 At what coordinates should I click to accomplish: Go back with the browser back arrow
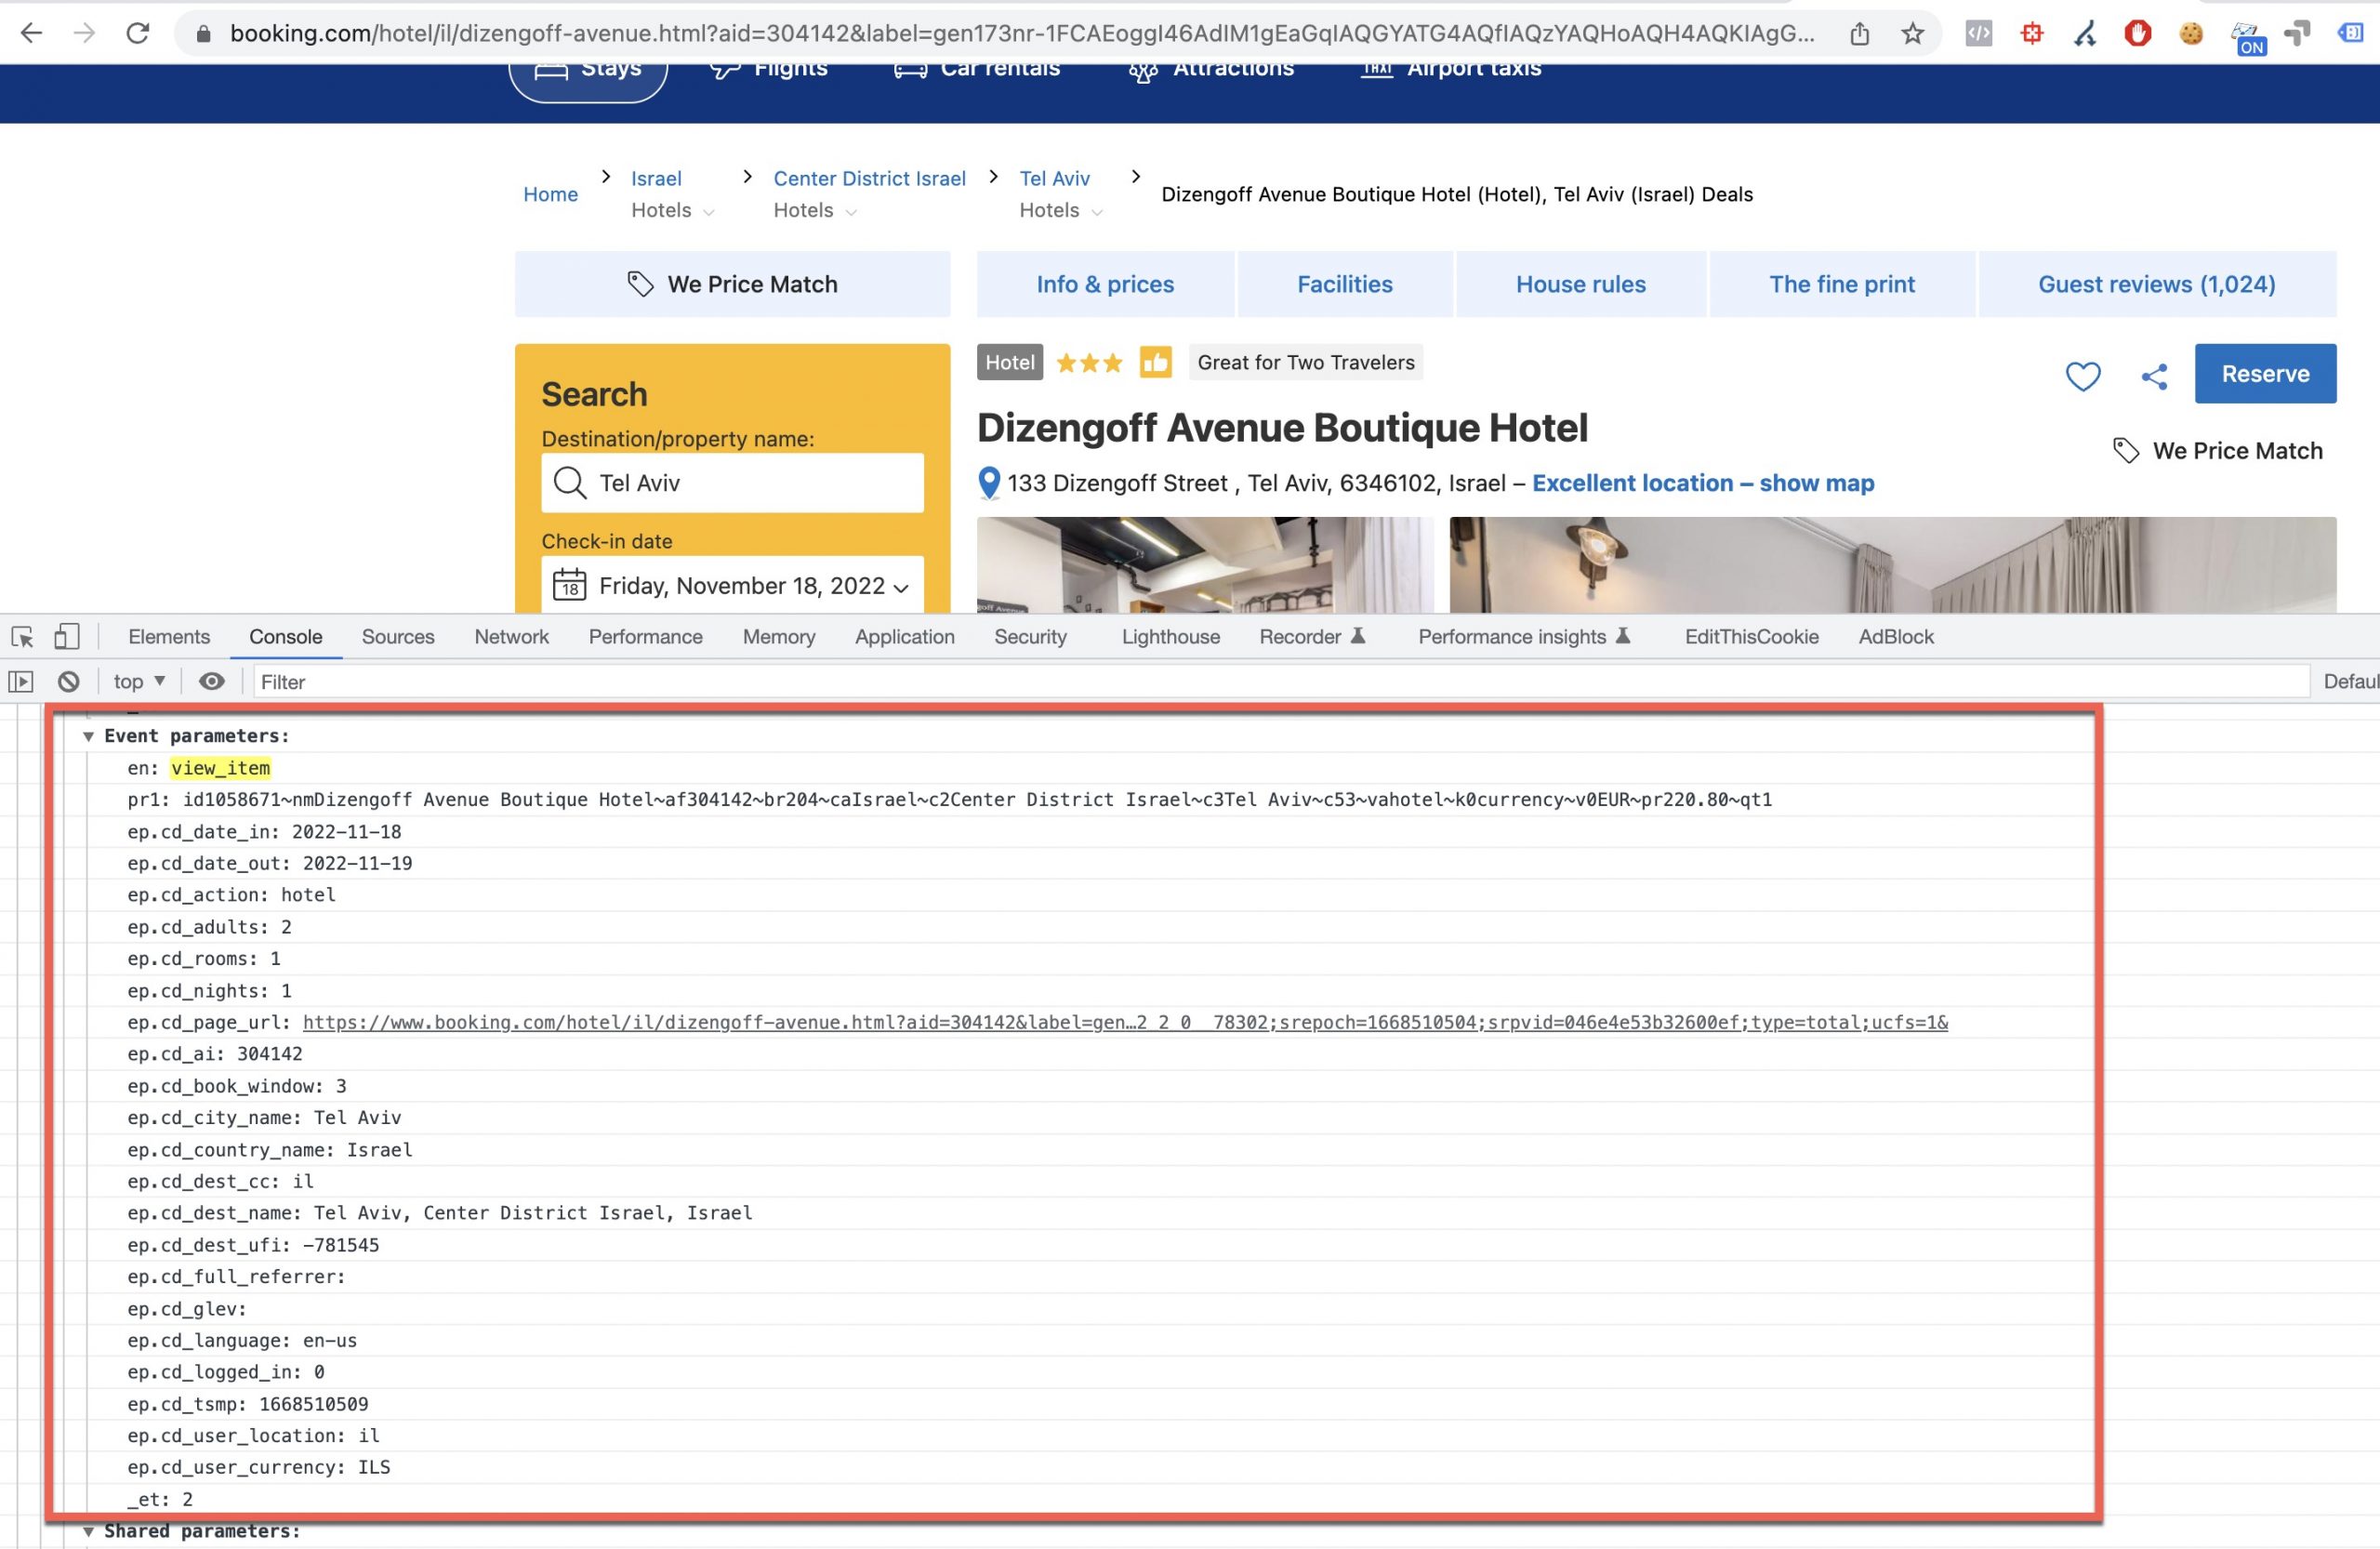(x=32, y=33)
